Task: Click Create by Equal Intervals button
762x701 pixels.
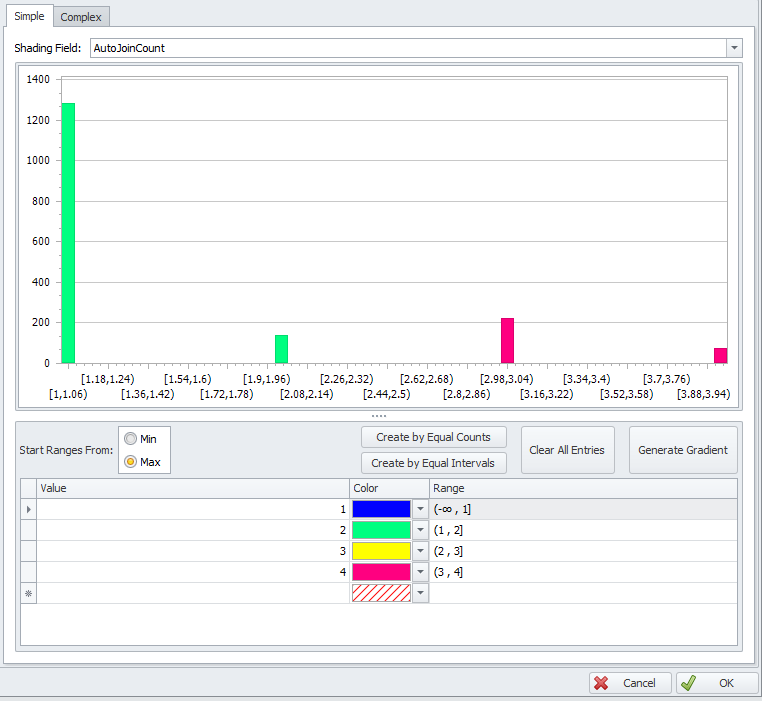Action: click(x=433, y=463)
